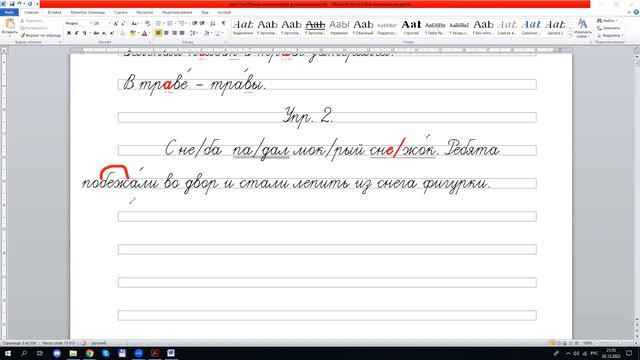Place the cursor in the word 'снежок'
The width and height of the screenshot is (640, 360).
(x=403, y=150)
